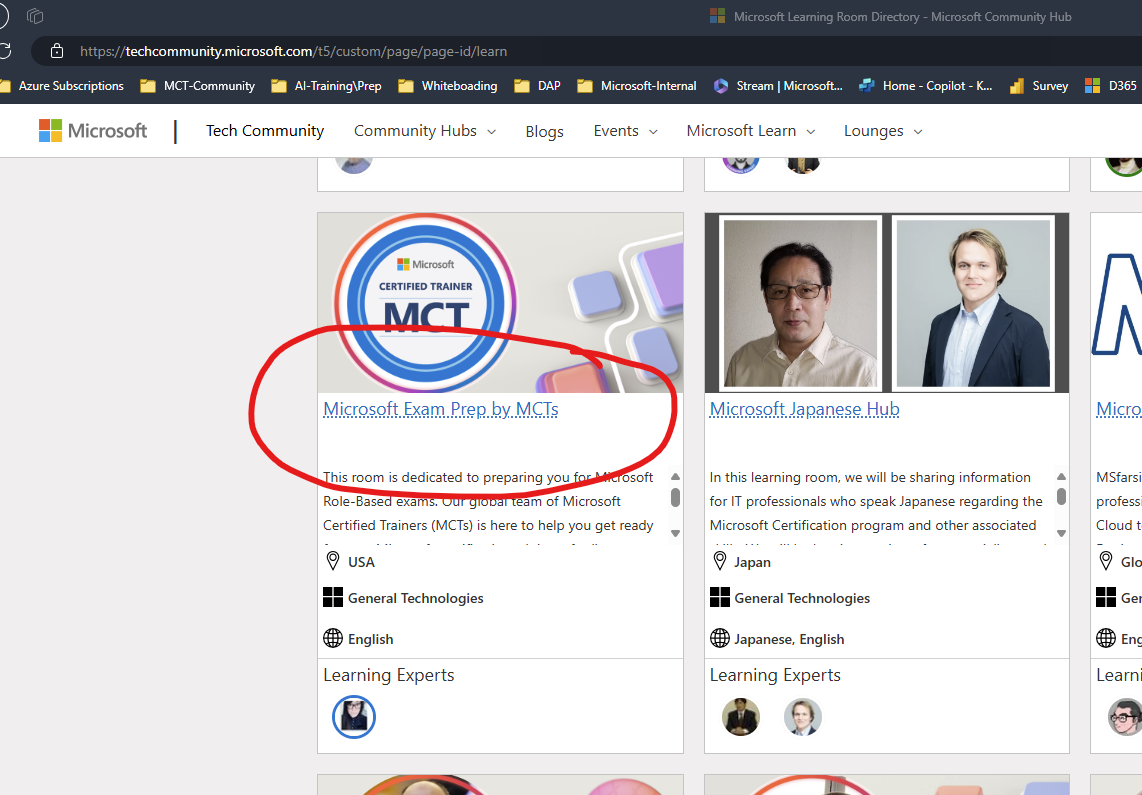
Task: Expand the Community Hubs dropdown
Action: [x=425, y=131]
